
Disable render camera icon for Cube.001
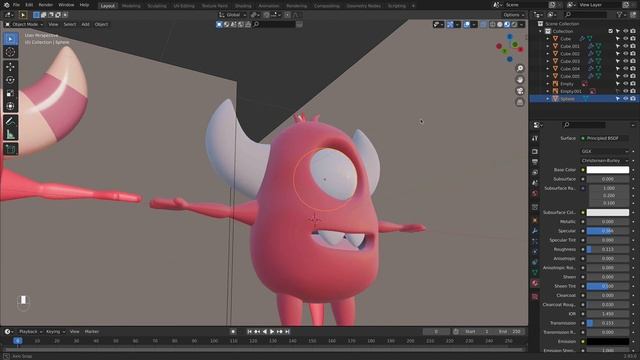coord(633,46)
